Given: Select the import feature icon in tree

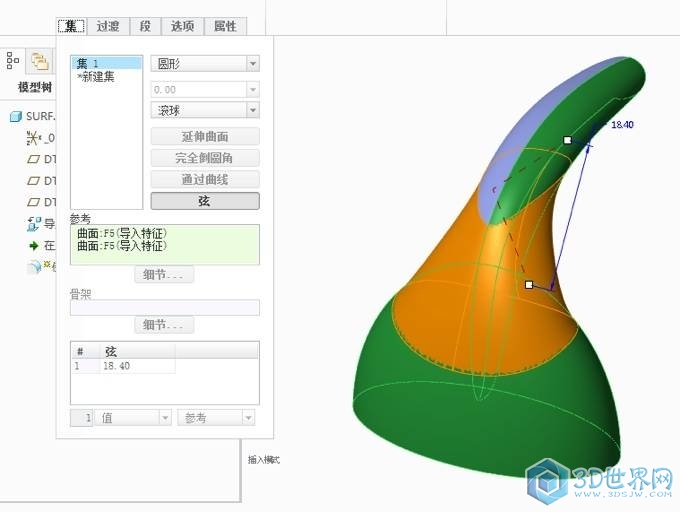Looking at the screenshot, I should coord(33,224).
